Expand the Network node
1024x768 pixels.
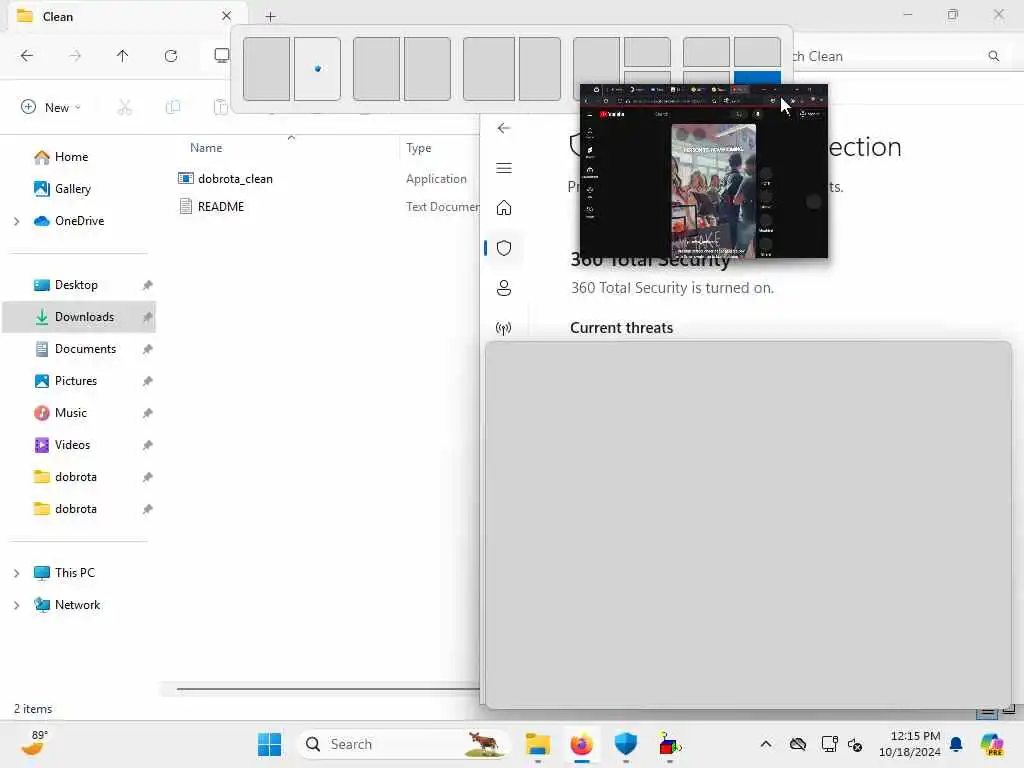[16, 605]
